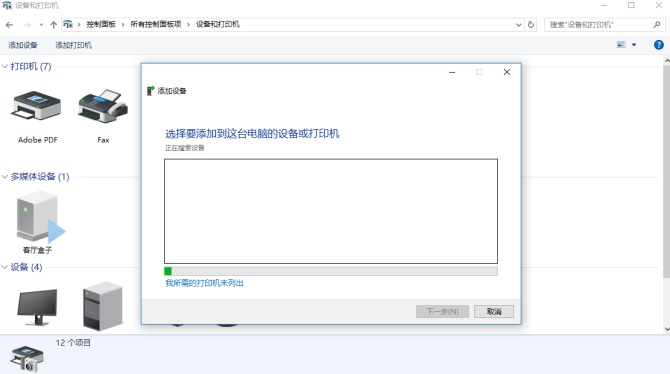Go forward with the forward arrow
This screenshot has height=374, width=670.
coord(27,25)
